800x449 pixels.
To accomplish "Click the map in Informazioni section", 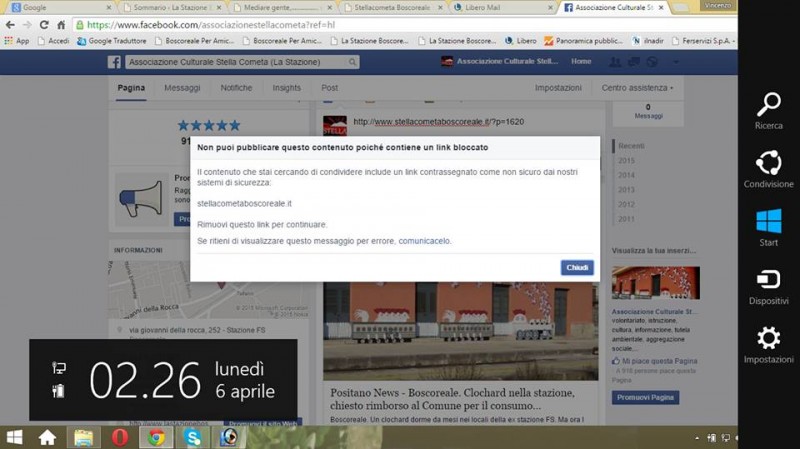I will 208,289.
